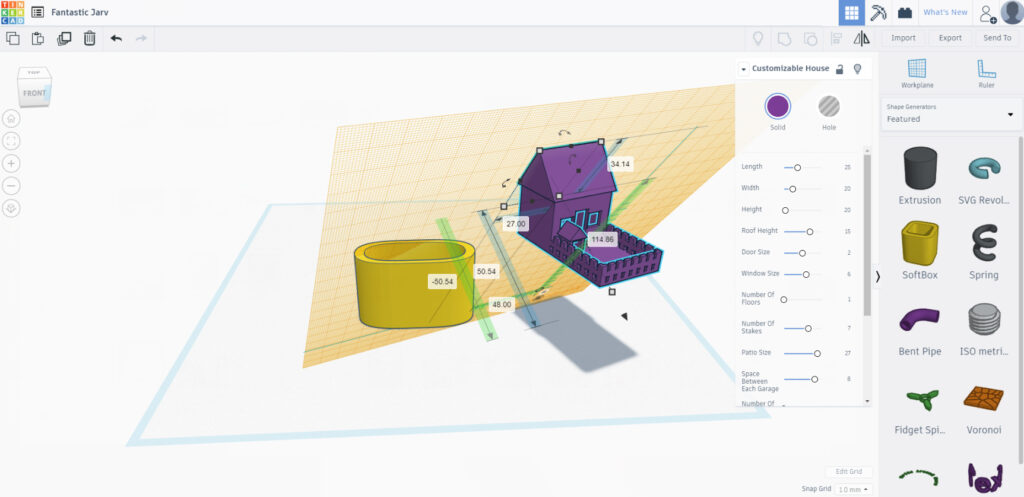Click the 27.00 dimension value

click(x=516, y=224)
